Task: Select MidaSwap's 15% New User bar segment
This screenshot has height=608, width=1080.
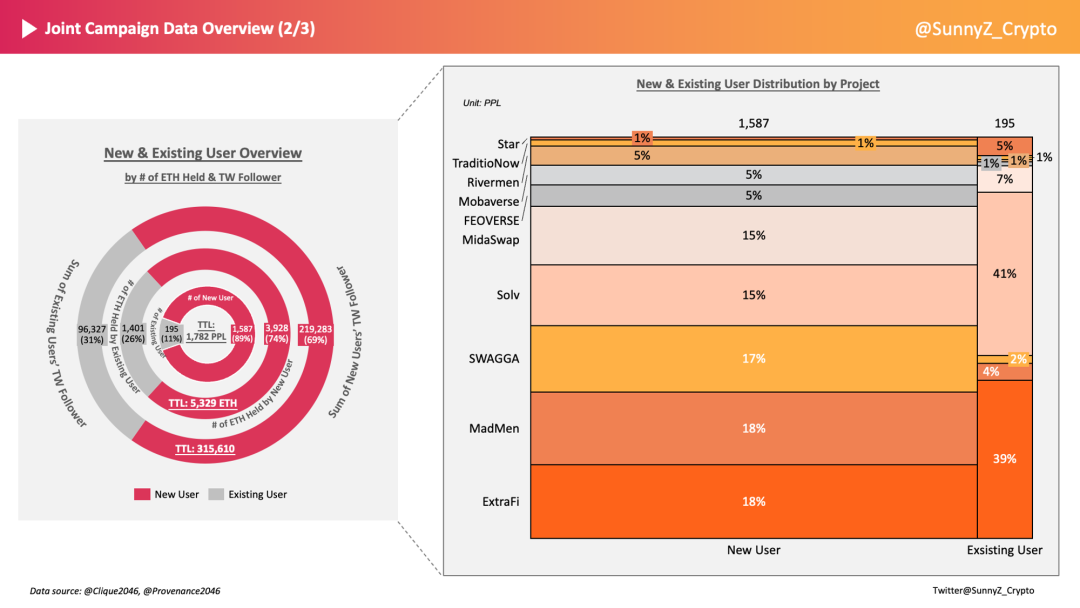Action: pyautogui.click(x=754, y=235)
